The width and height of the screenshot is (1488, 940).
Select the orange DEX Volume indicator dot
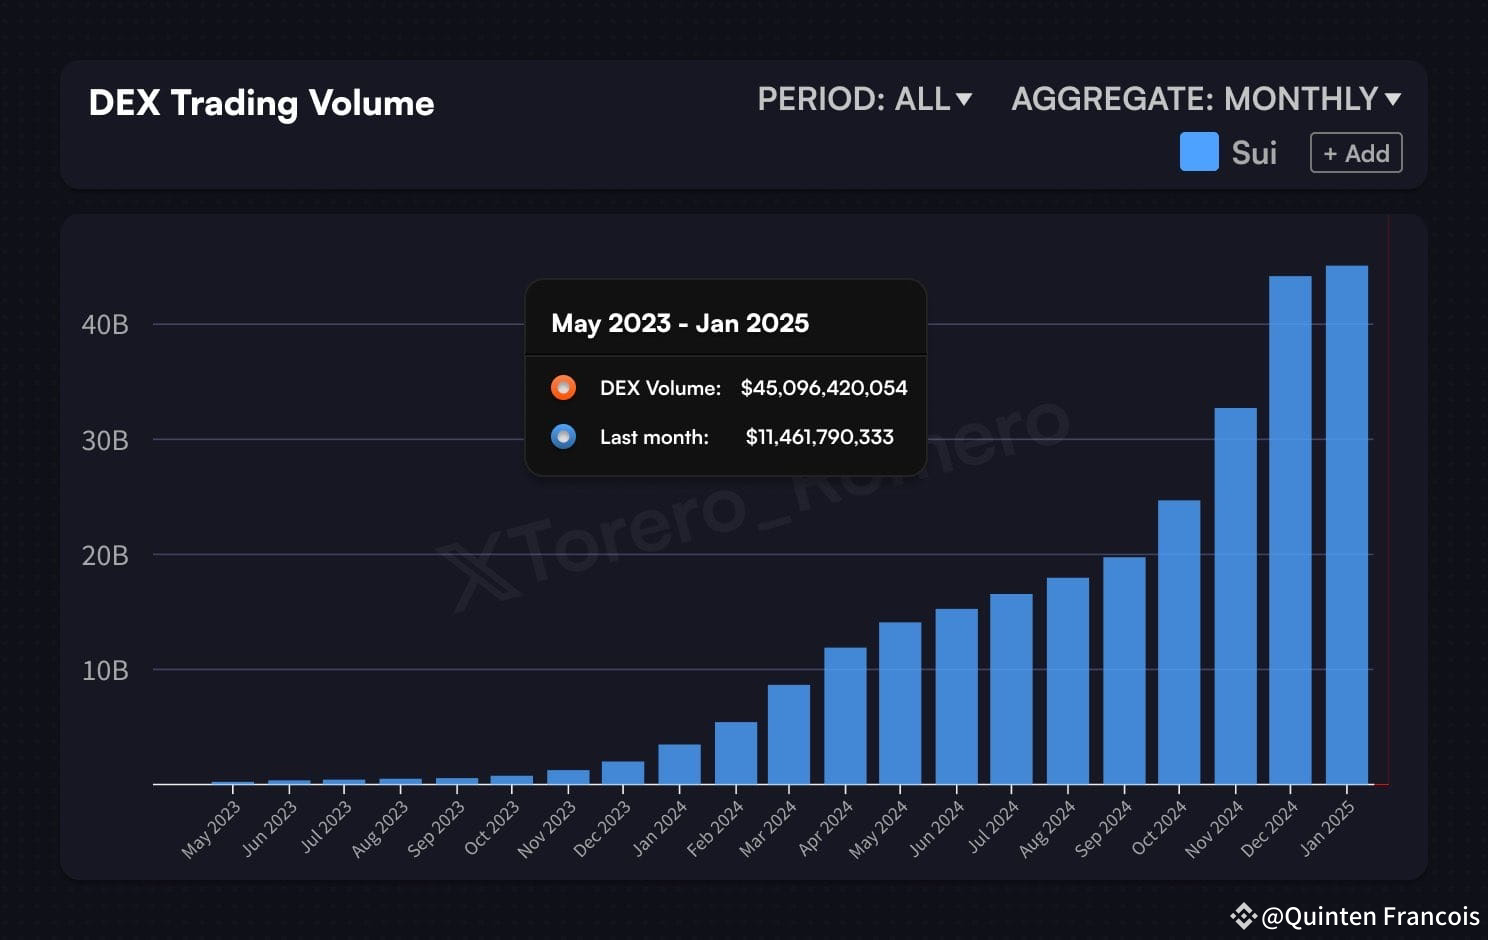click(x=563, y=387)
